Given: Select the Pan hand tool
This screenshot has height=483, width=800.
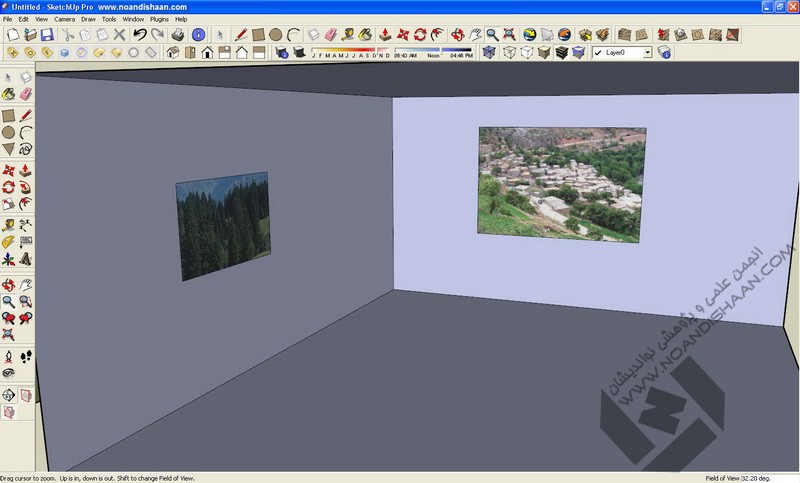Looking at the screenshot, I should click(474, 35).
